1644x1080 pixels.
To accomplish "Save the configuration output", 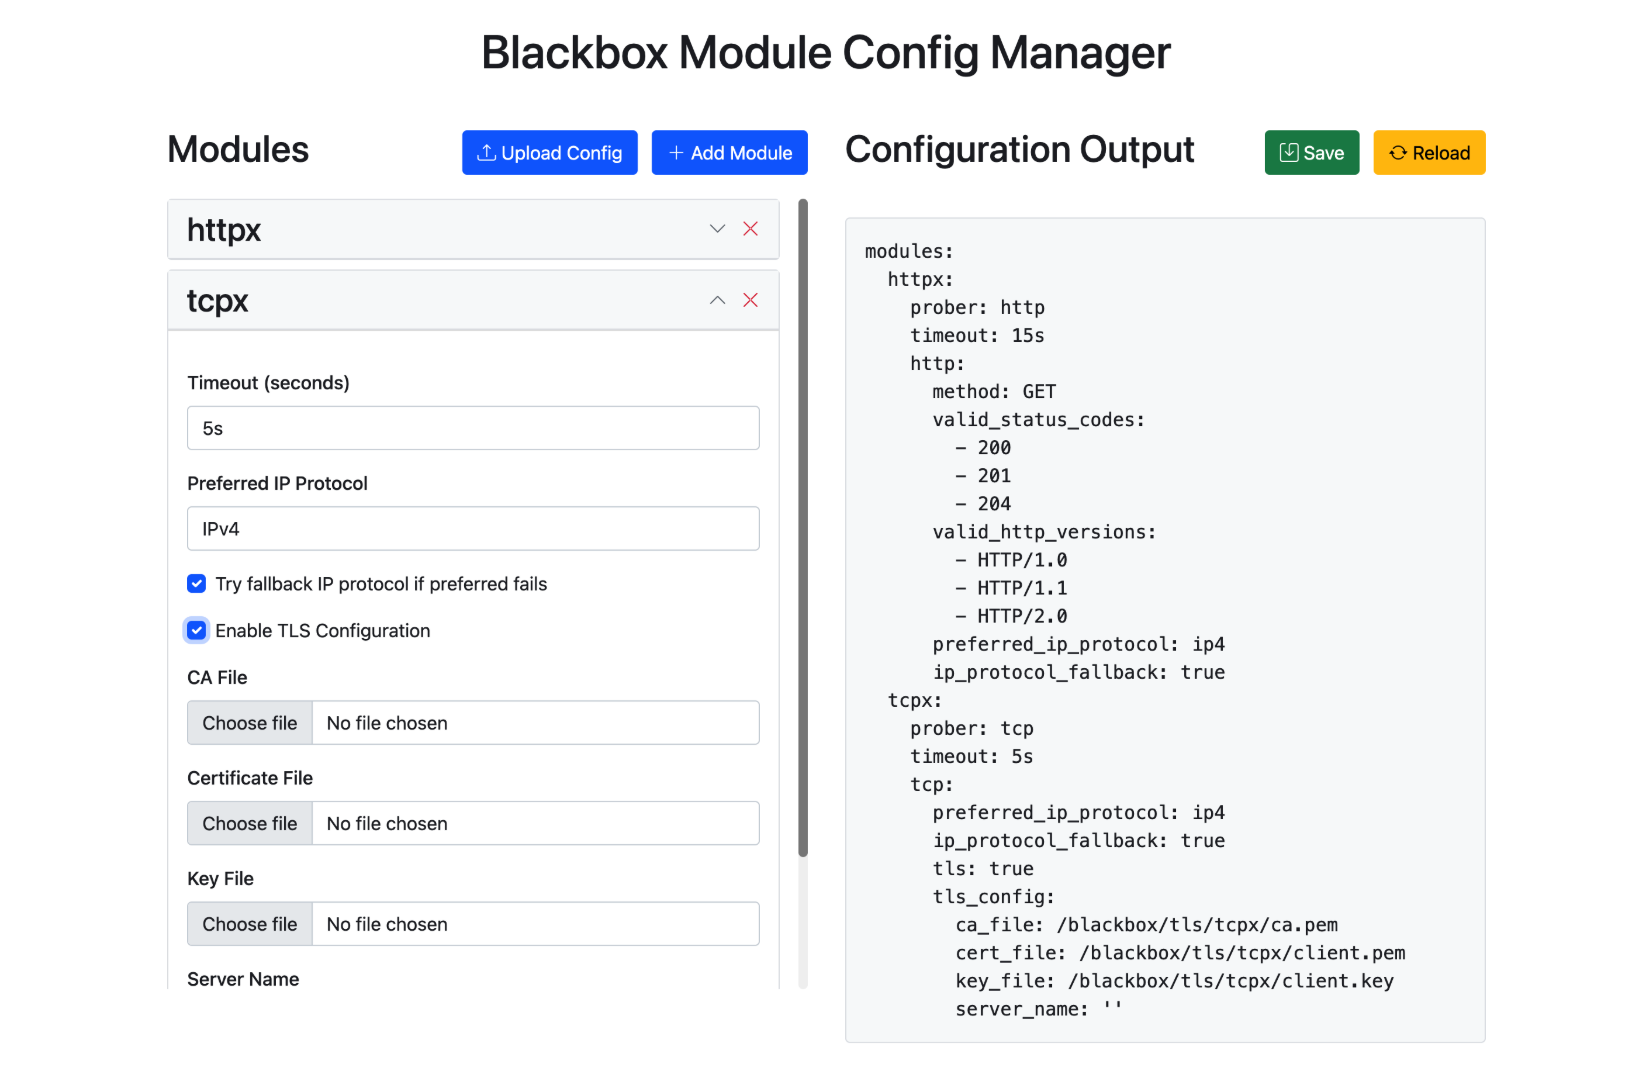I will click(1311, 153).
